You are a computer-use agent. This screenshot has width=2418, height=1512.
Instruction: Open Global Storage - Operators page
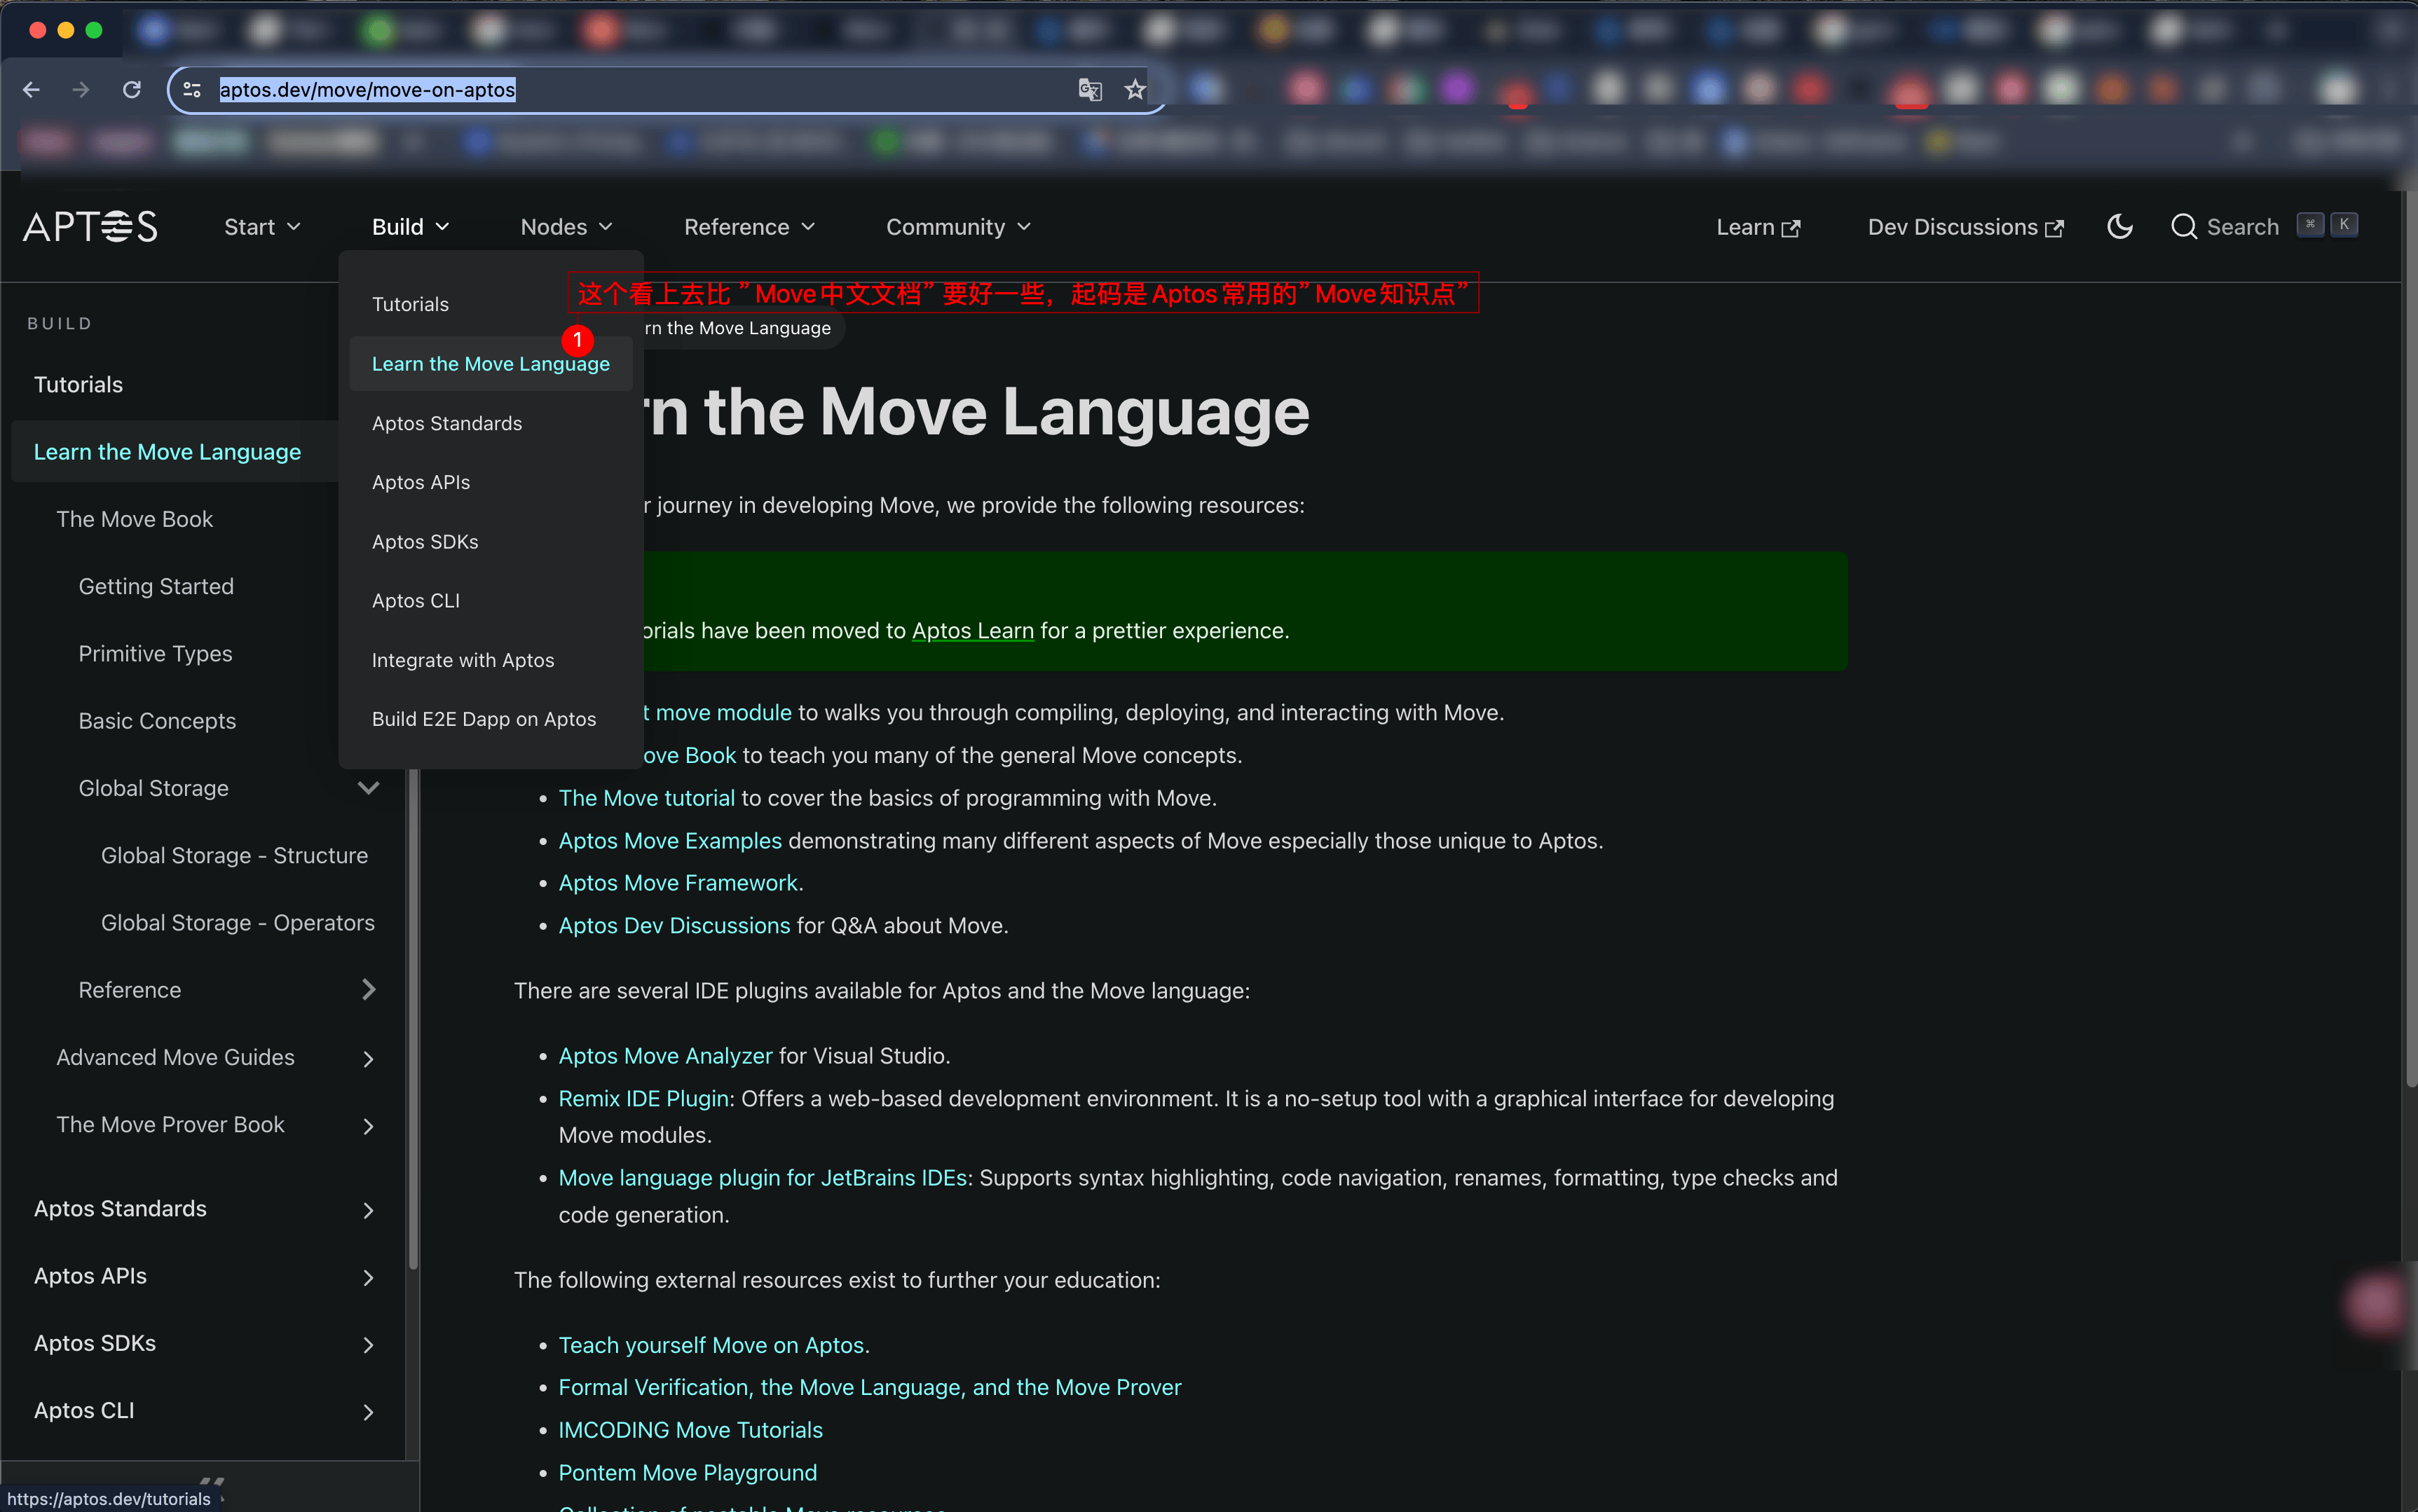(x=238, y=923)
